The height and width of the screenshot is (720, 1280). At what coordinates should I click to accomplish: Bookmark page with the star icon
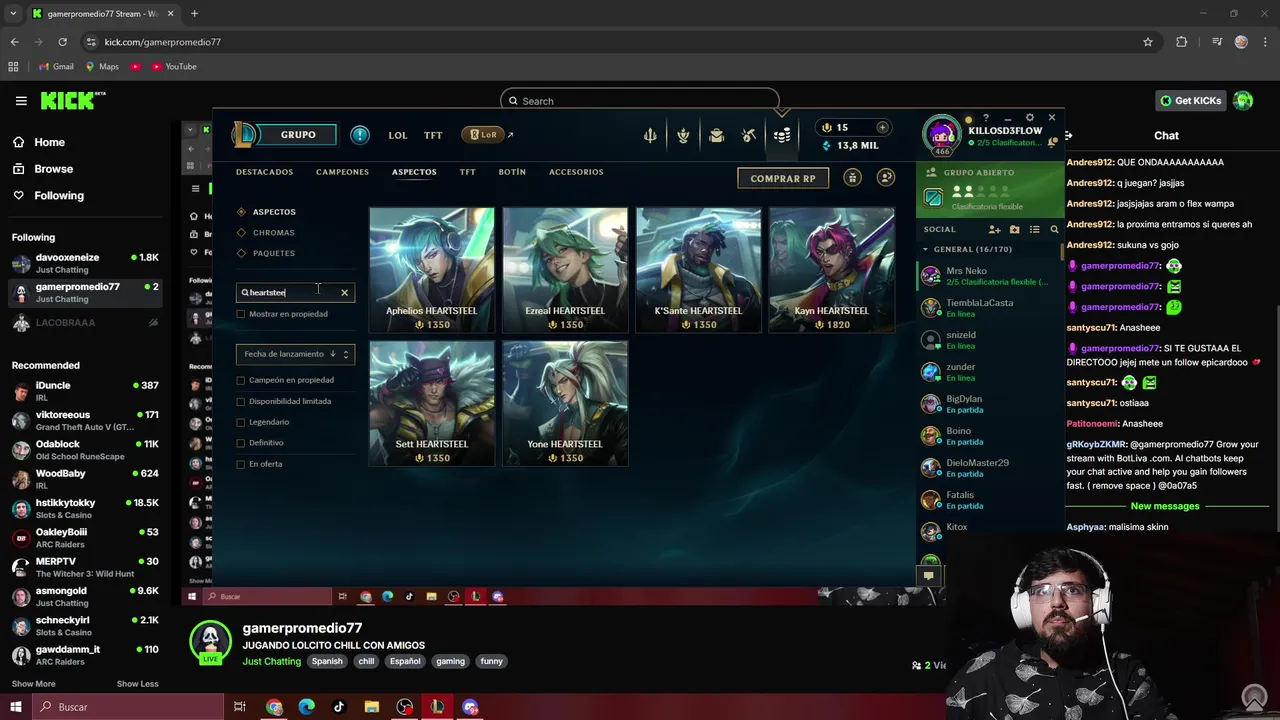pos(1148,42)
